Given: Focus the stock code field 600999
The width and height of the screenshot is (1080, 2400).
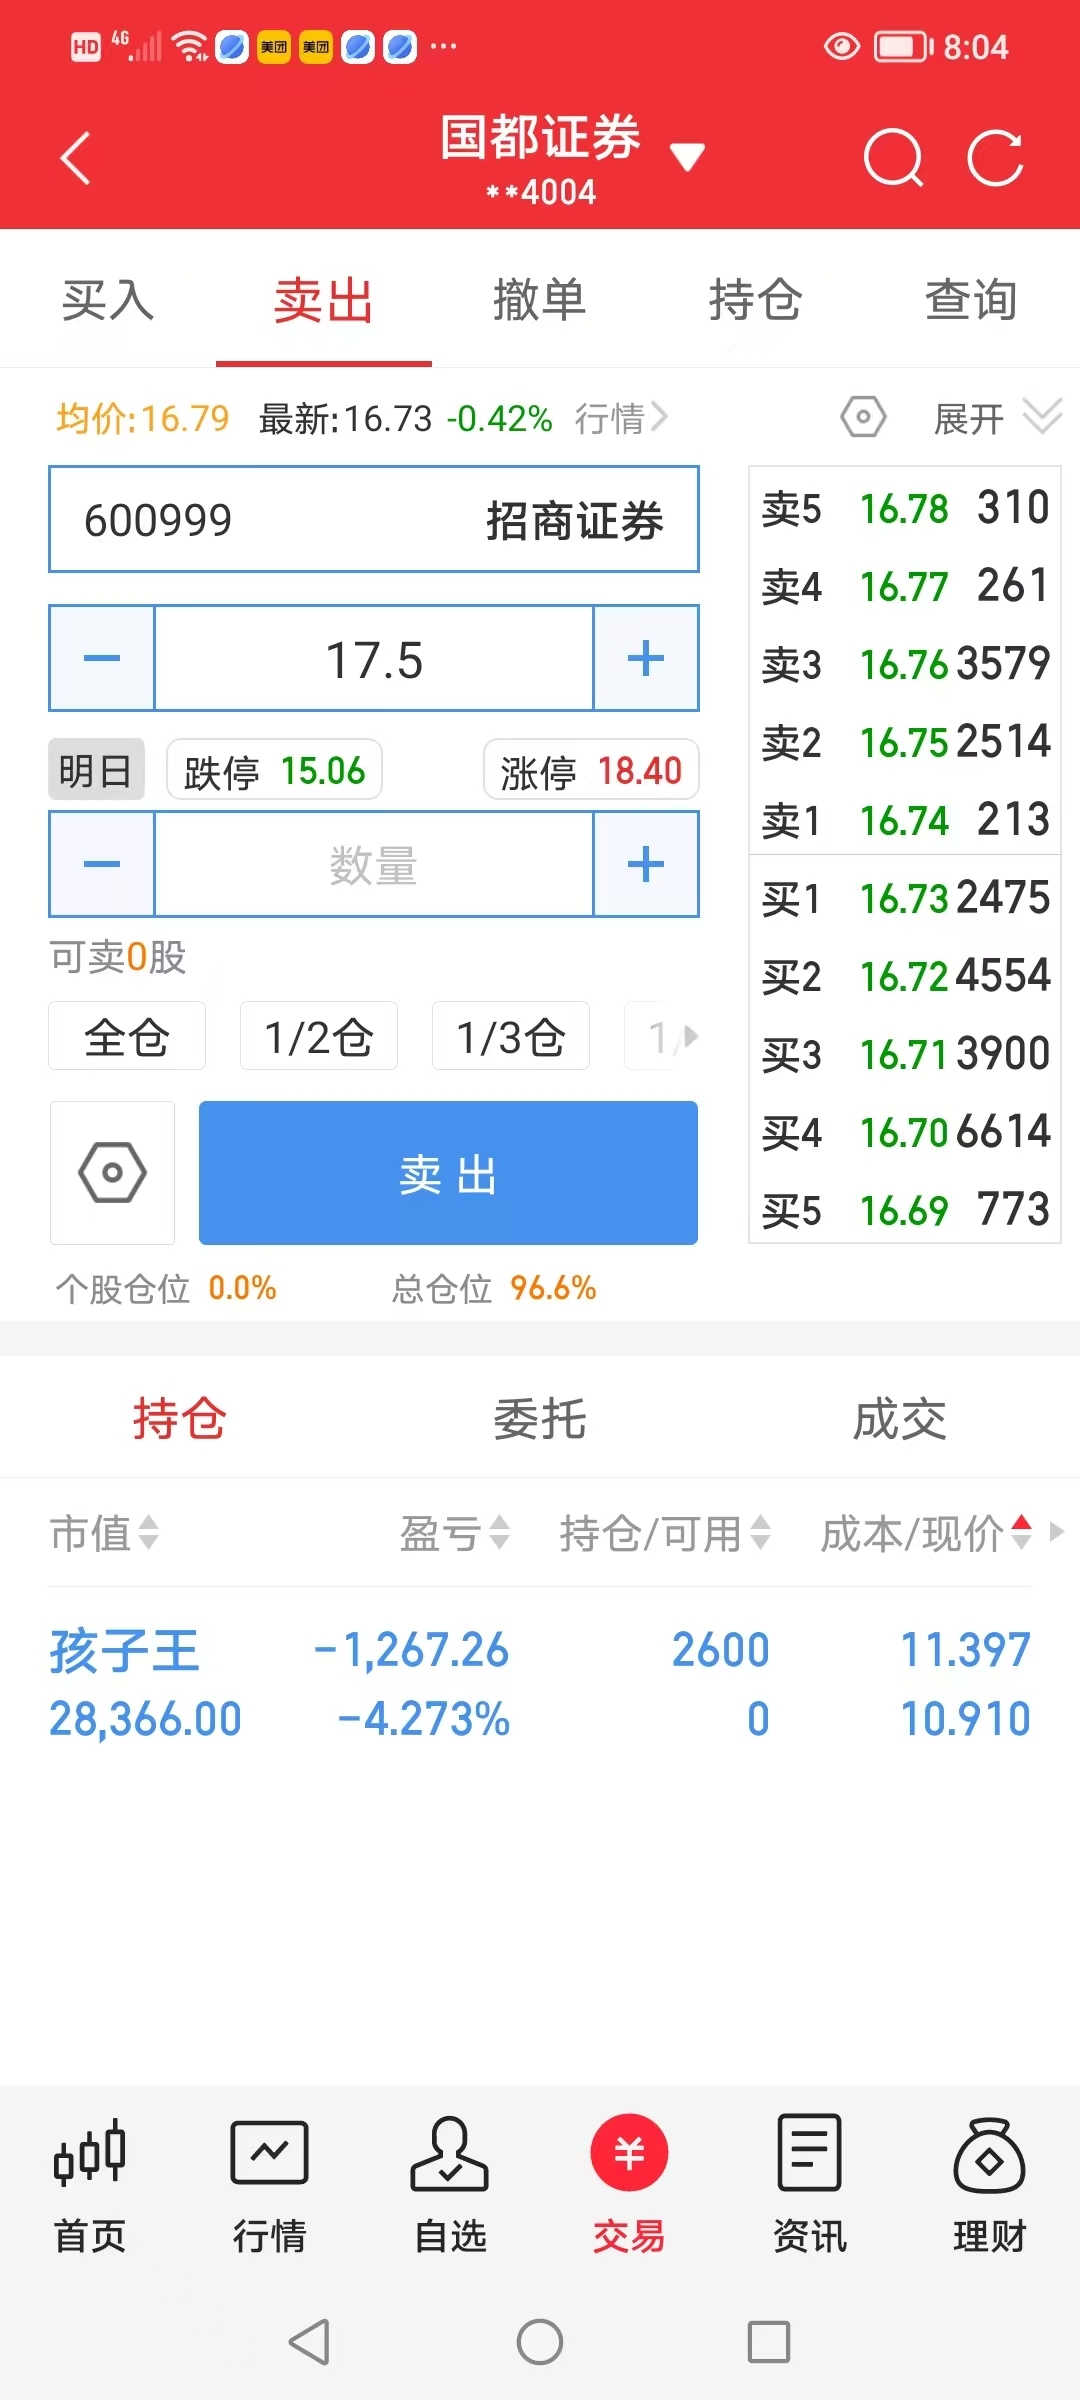Looking at the screenshot, I should click(374, 520).
